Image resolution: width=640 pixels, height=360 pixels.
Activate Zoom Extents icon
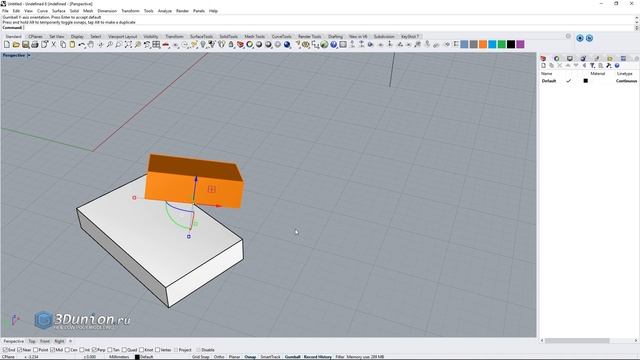point(128,44)
